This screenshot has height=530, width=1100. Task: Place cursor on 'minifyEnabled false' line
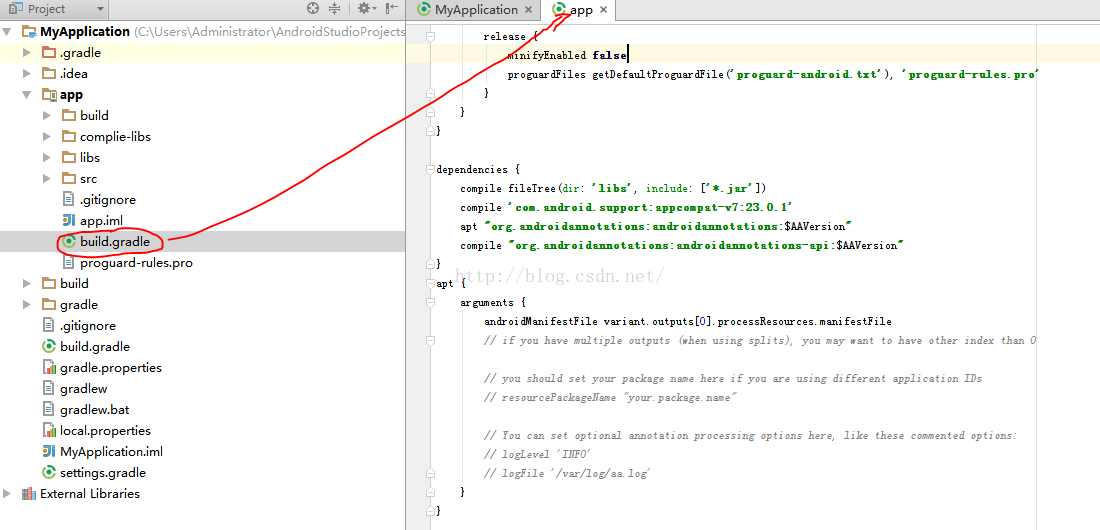568,55
